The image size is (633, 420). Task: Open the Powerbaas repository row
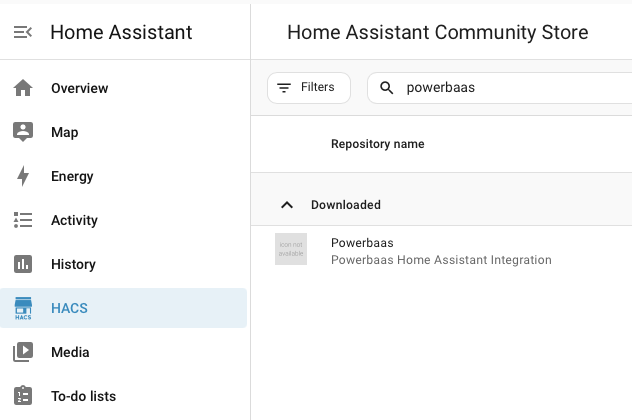pos(442,250)
